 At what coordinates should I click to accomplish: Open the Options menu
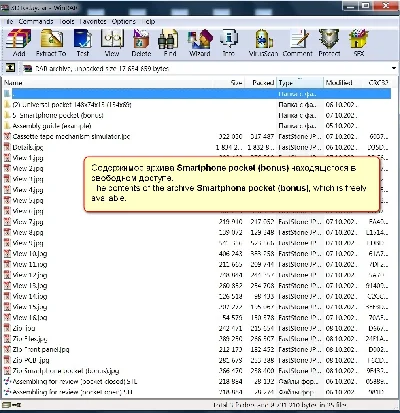(124, 21)
